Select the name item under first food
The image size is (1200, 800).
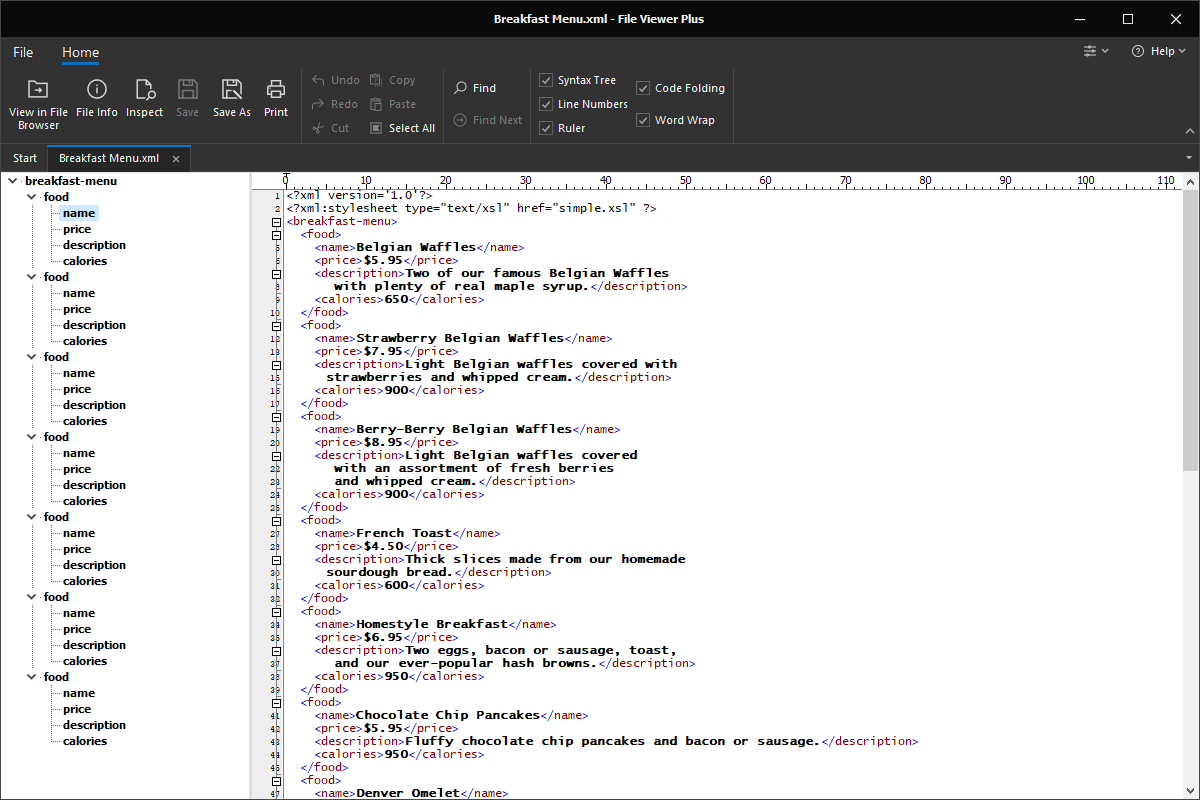coord(78,212)
